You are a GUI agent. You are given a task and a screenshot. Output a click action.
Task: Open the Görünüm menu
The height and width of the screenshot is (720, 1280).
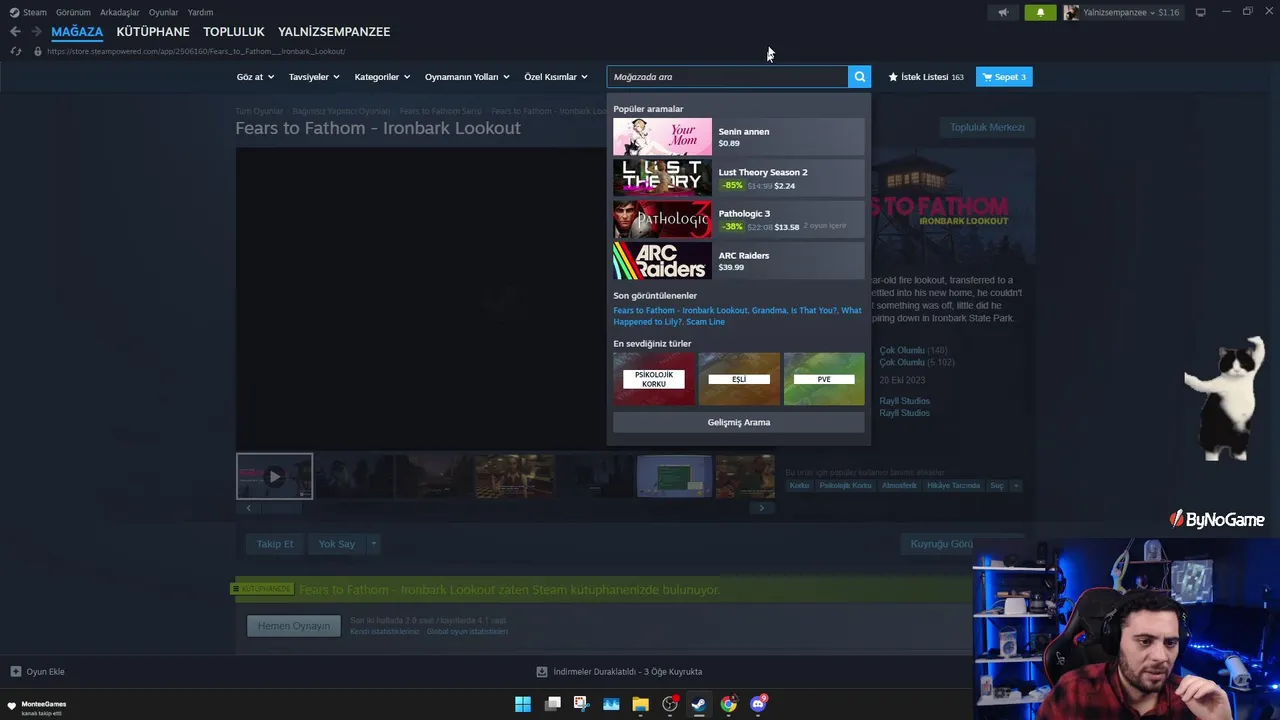[x=73, y=12]
